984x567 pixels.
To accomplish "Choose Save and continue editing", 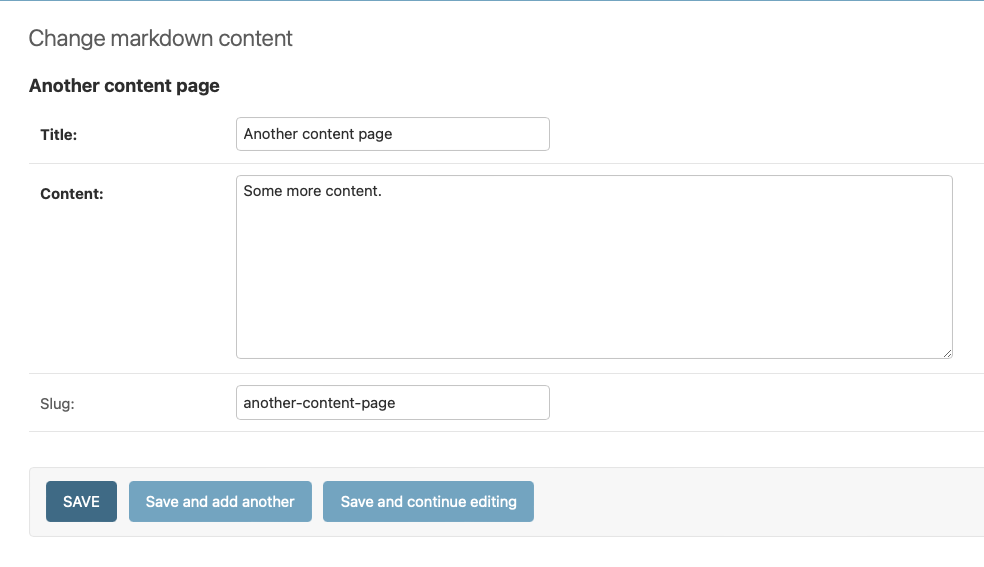I will point(429,501).
